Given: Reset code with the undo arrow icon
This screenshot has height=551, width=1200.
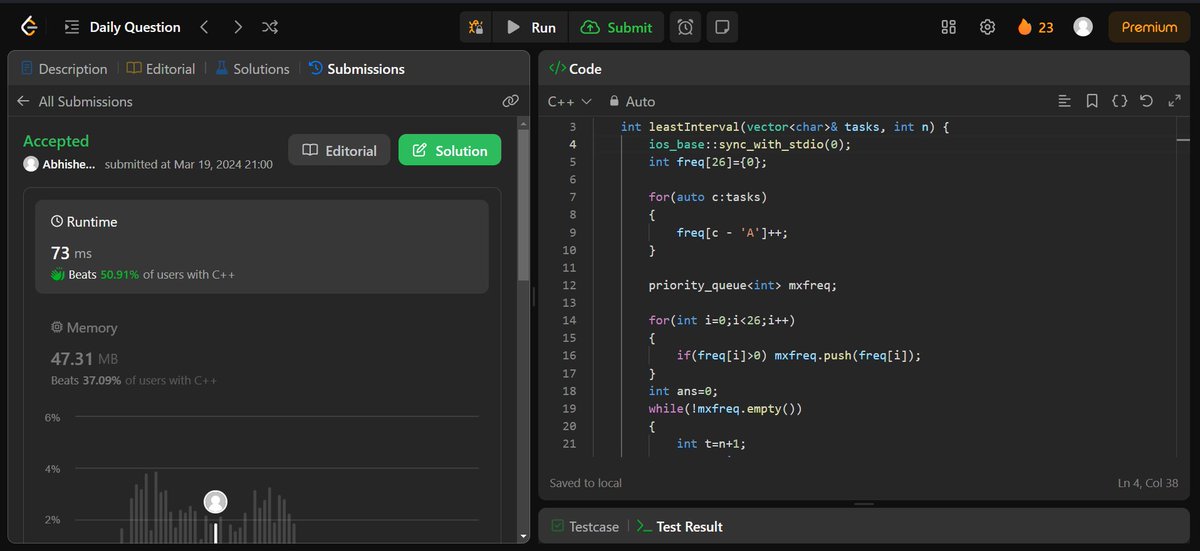Looking at the screenshot, I should pyautogui.click(x=1147, y=101).
